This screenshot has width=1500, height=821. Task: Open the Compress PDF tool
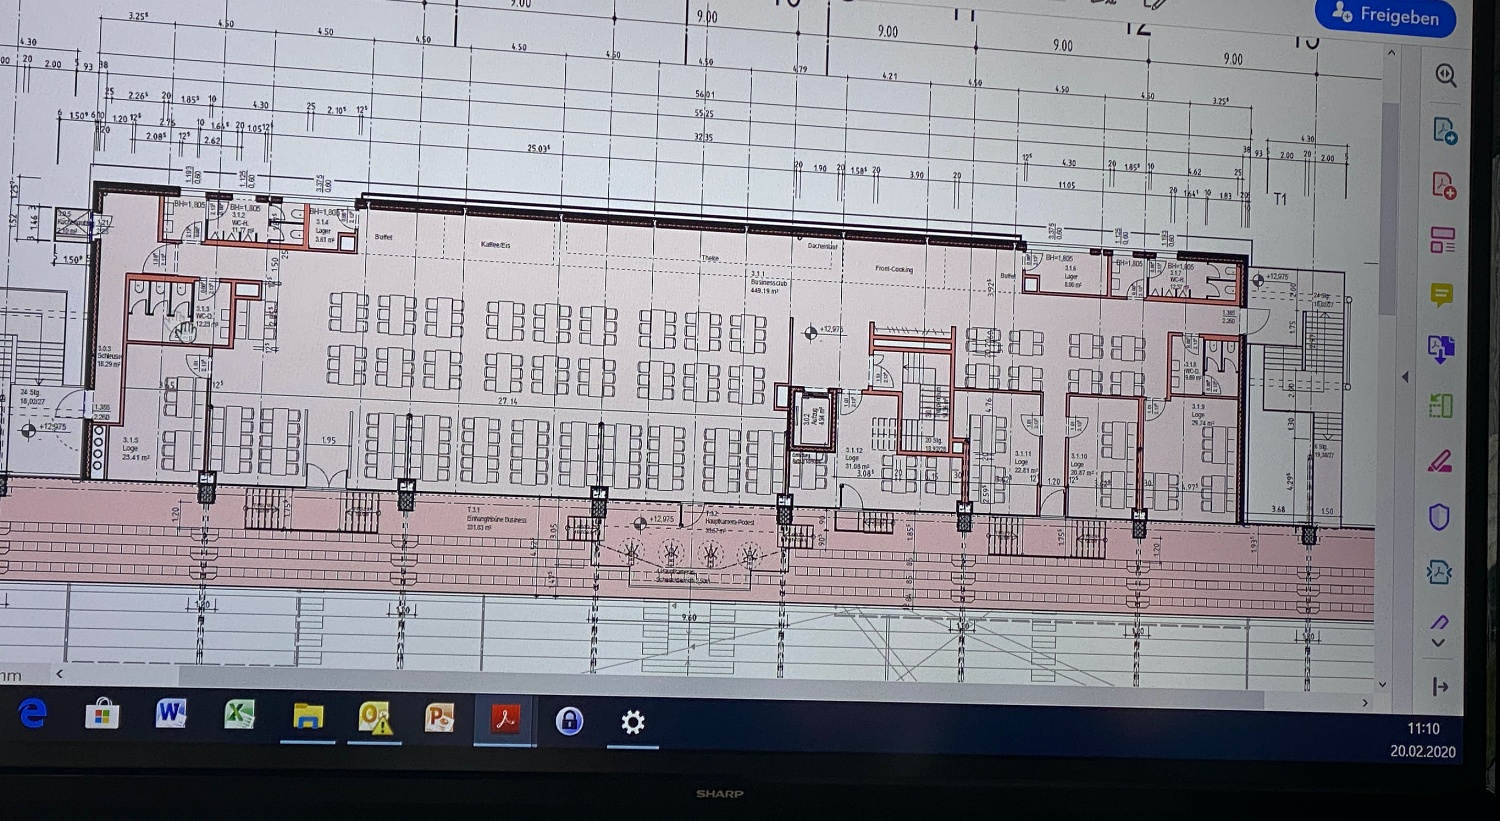point(1439,572)
